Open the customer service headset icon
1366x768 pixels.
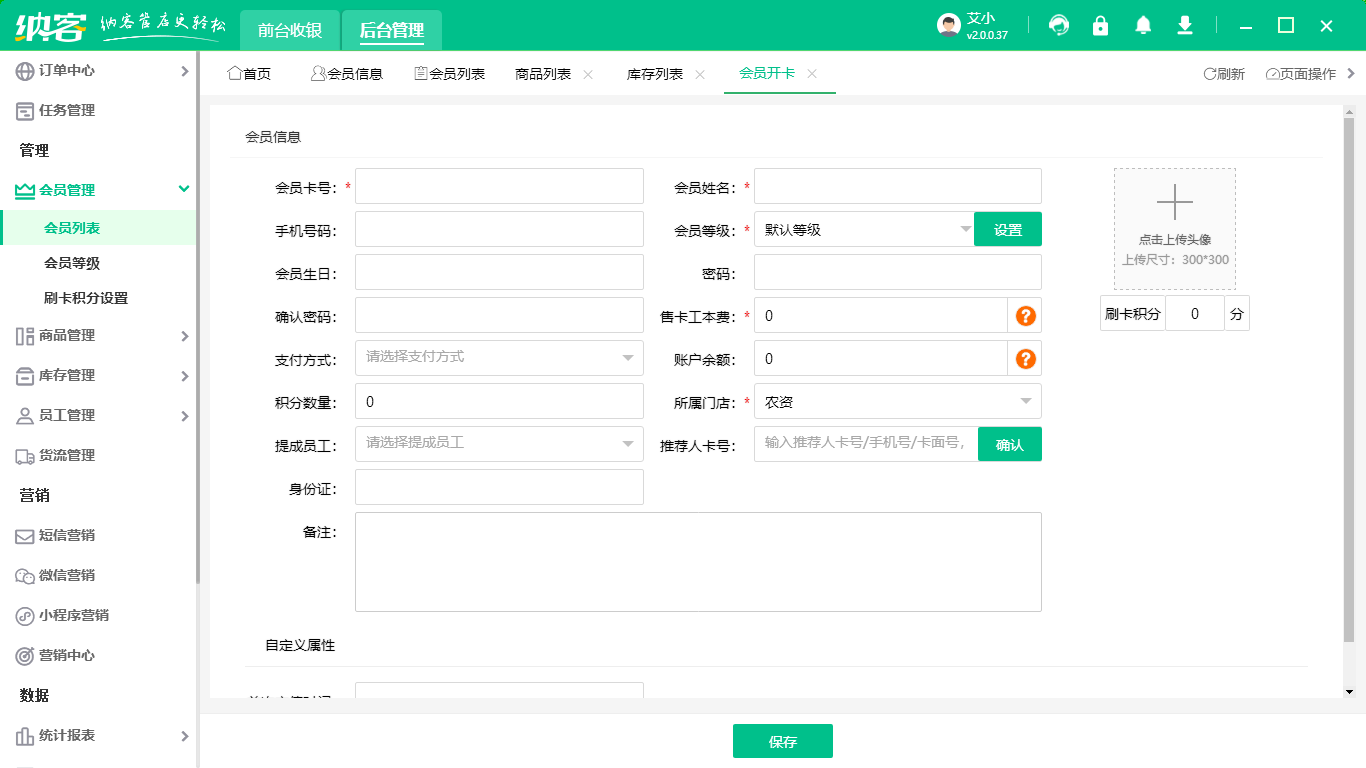[x=1058, y=25]
